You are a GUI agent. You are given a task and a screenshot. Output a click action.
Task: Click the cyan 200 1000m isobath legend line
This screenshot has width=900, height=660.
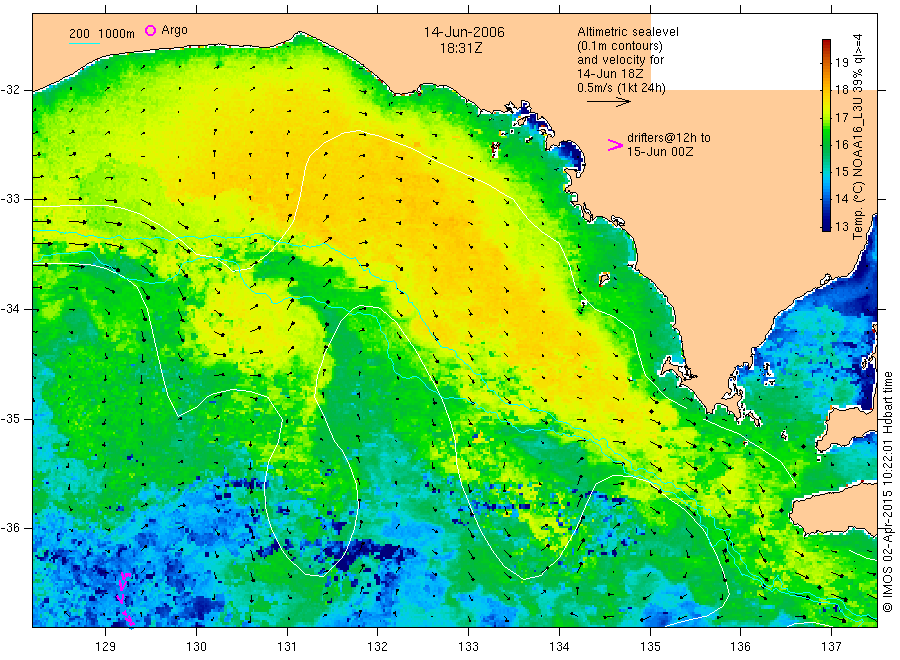coord(84,43)
